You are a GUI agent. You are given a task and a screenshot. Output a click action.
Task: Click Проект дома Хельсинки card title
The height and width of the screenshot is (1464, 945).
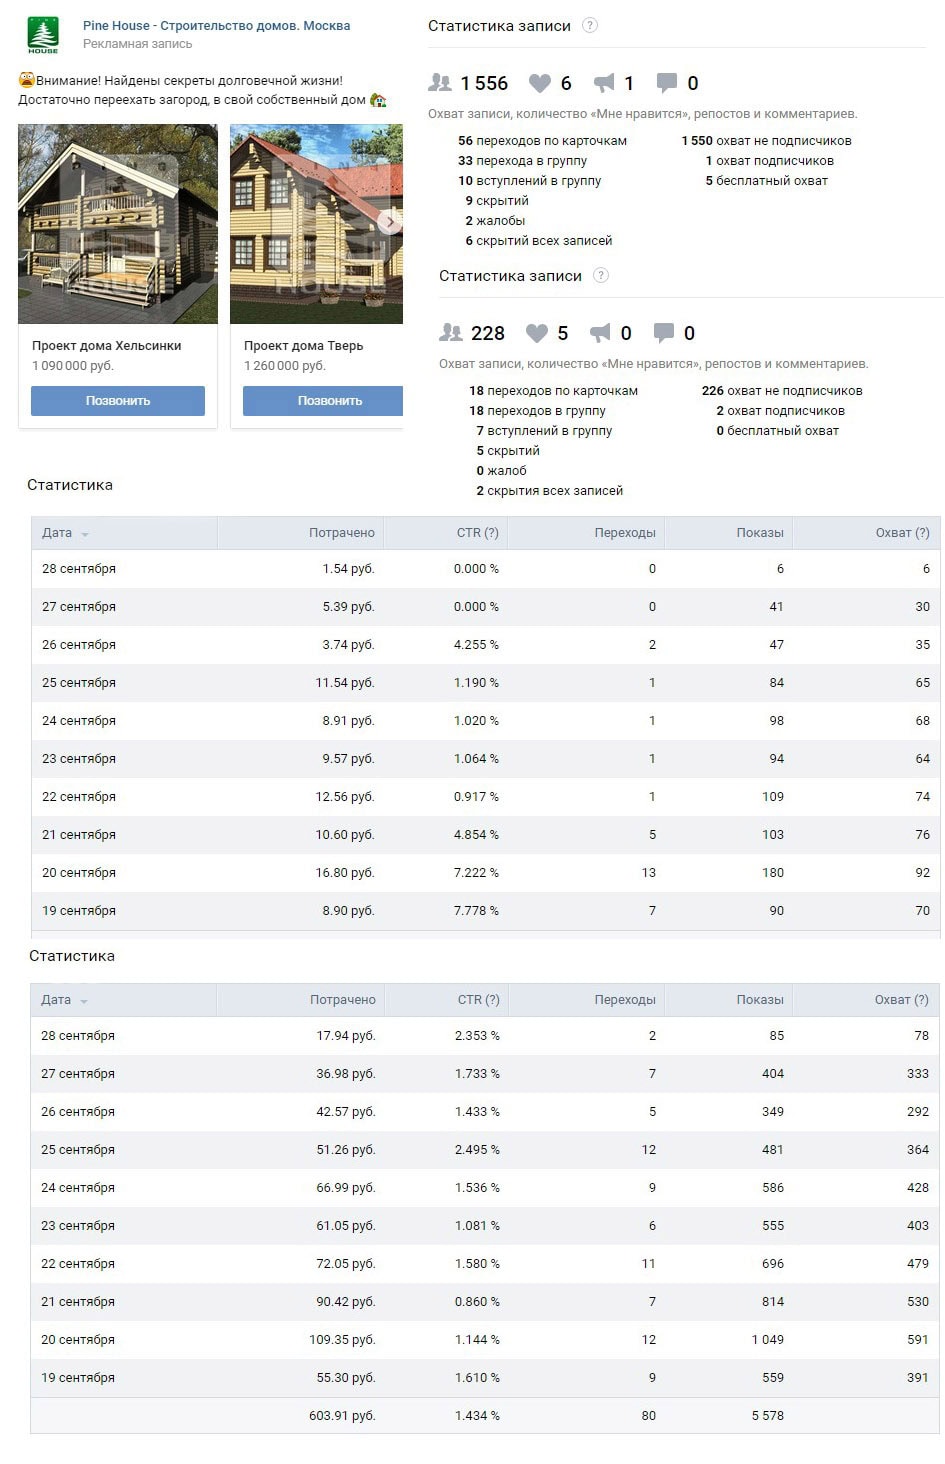pos(107,346)
